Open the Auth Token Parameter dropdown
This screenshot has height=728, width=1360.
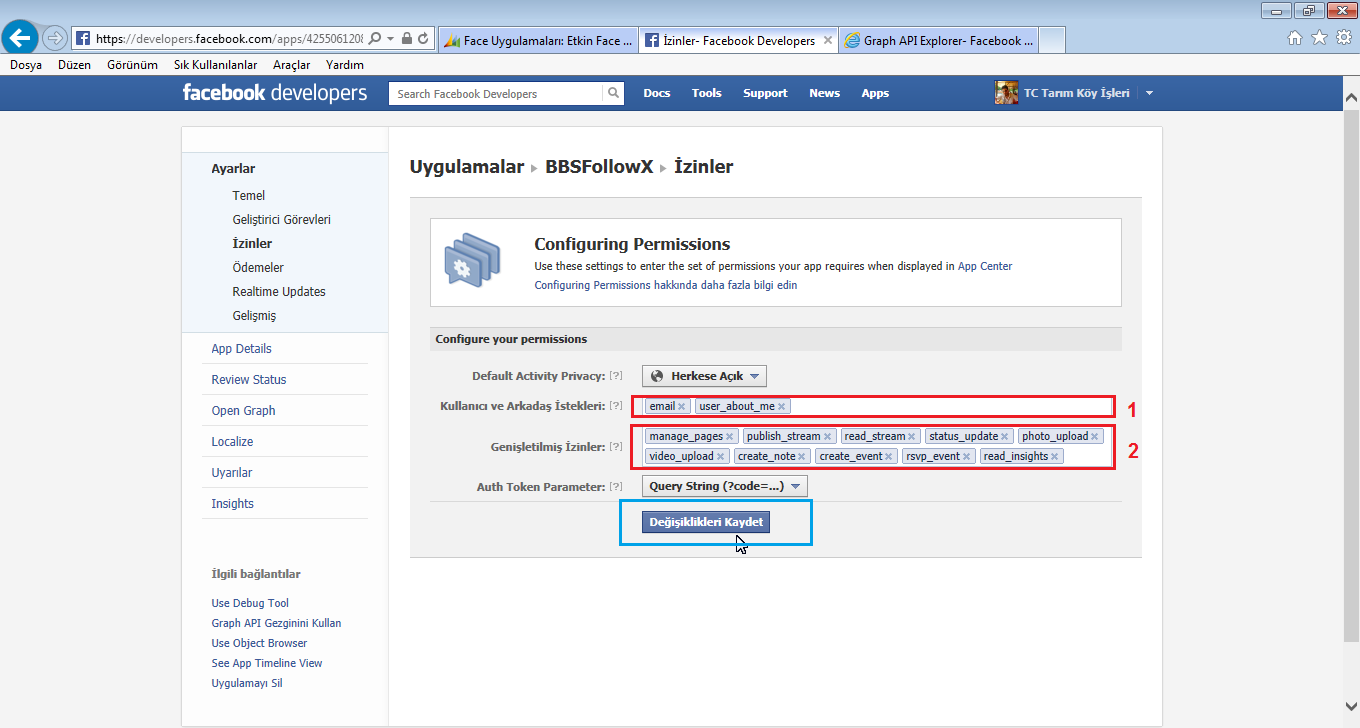coord(725,486)
